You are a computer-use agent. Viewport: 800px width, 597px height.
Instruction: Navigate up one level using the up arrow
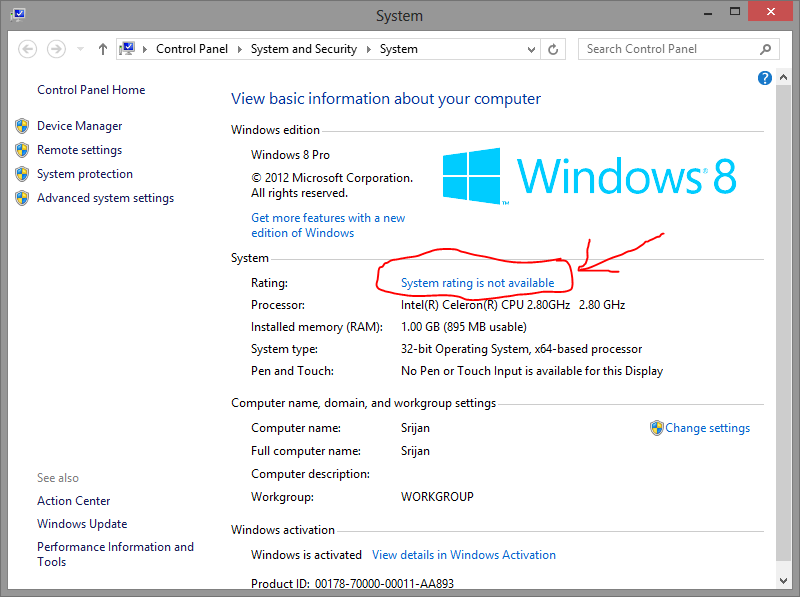point(103,48)
